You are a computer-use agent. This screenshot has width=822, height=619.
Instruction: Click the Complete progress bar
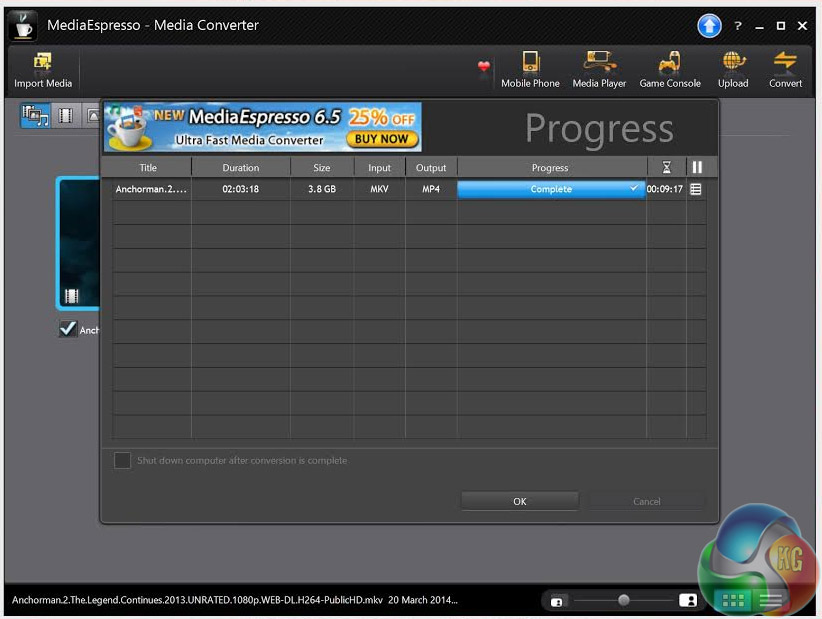(x=551, y=189)
